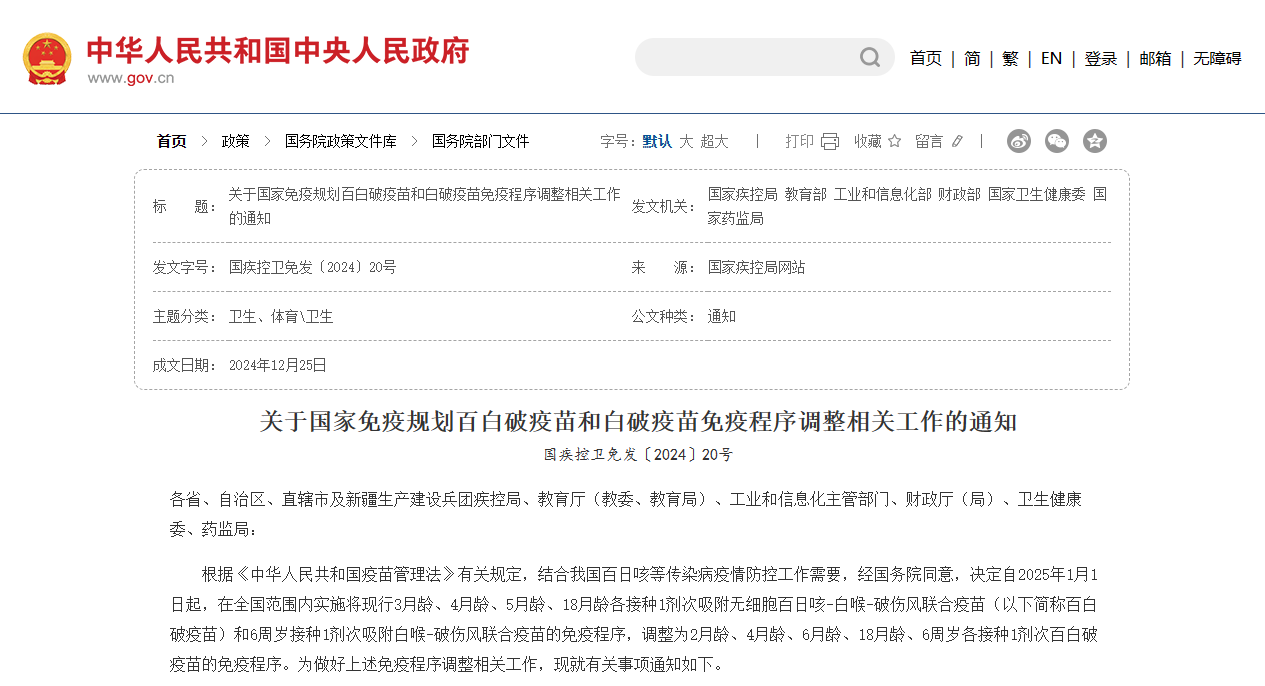The height and width of the screenshot is (686, 1265).
Task: Switch to traditional Chinese 繁
Action: point(1010,58)
